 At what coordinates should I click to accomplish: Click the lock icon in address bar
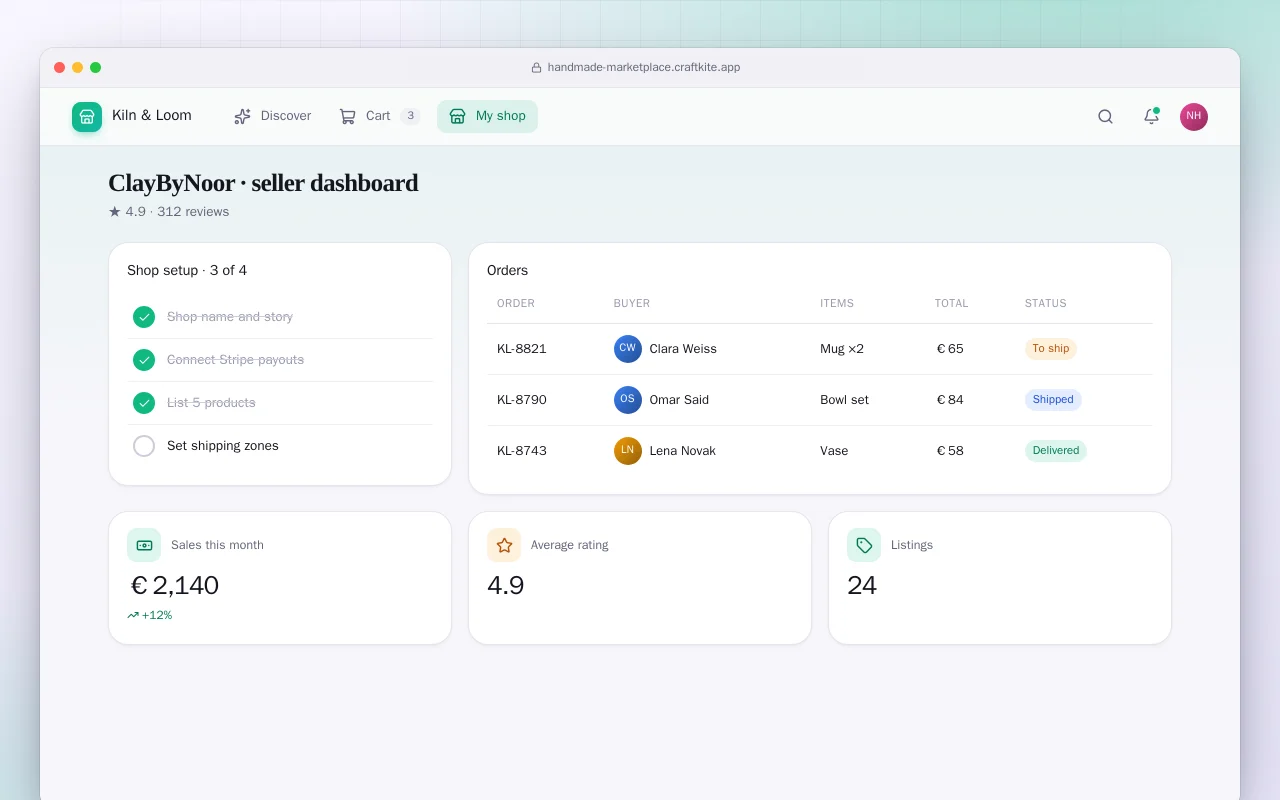536,68
